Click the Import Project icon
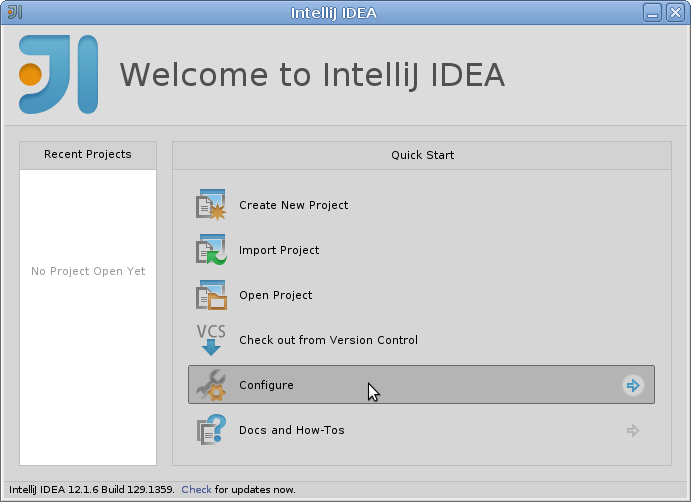 pyautogui.click(x=211, y=250)
